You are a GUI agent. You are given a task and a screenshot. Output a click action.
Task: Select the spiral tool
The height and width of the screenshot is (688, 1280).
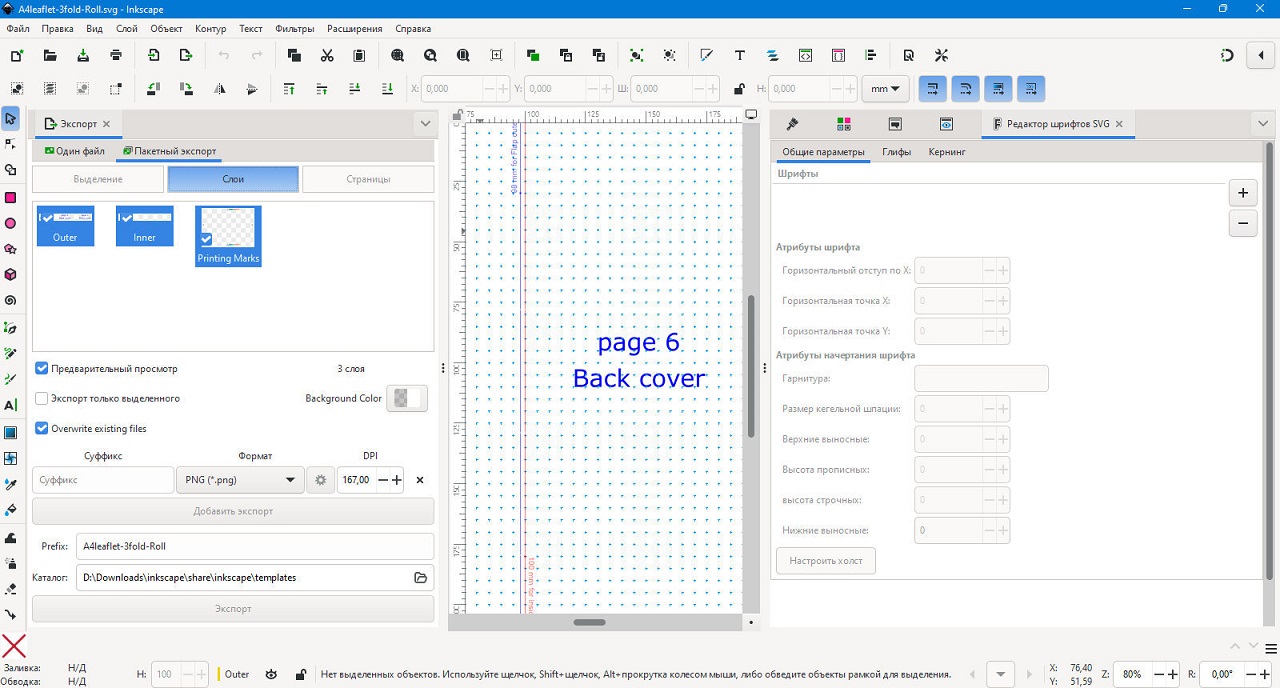click(x=11, y=301)
